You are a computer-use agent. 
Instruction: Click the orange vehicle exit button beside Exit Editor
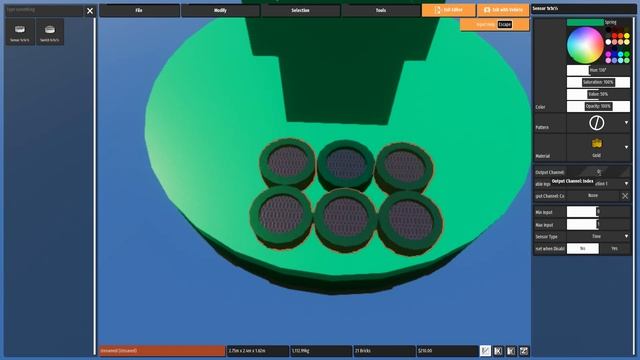click(x=503, y=10)
